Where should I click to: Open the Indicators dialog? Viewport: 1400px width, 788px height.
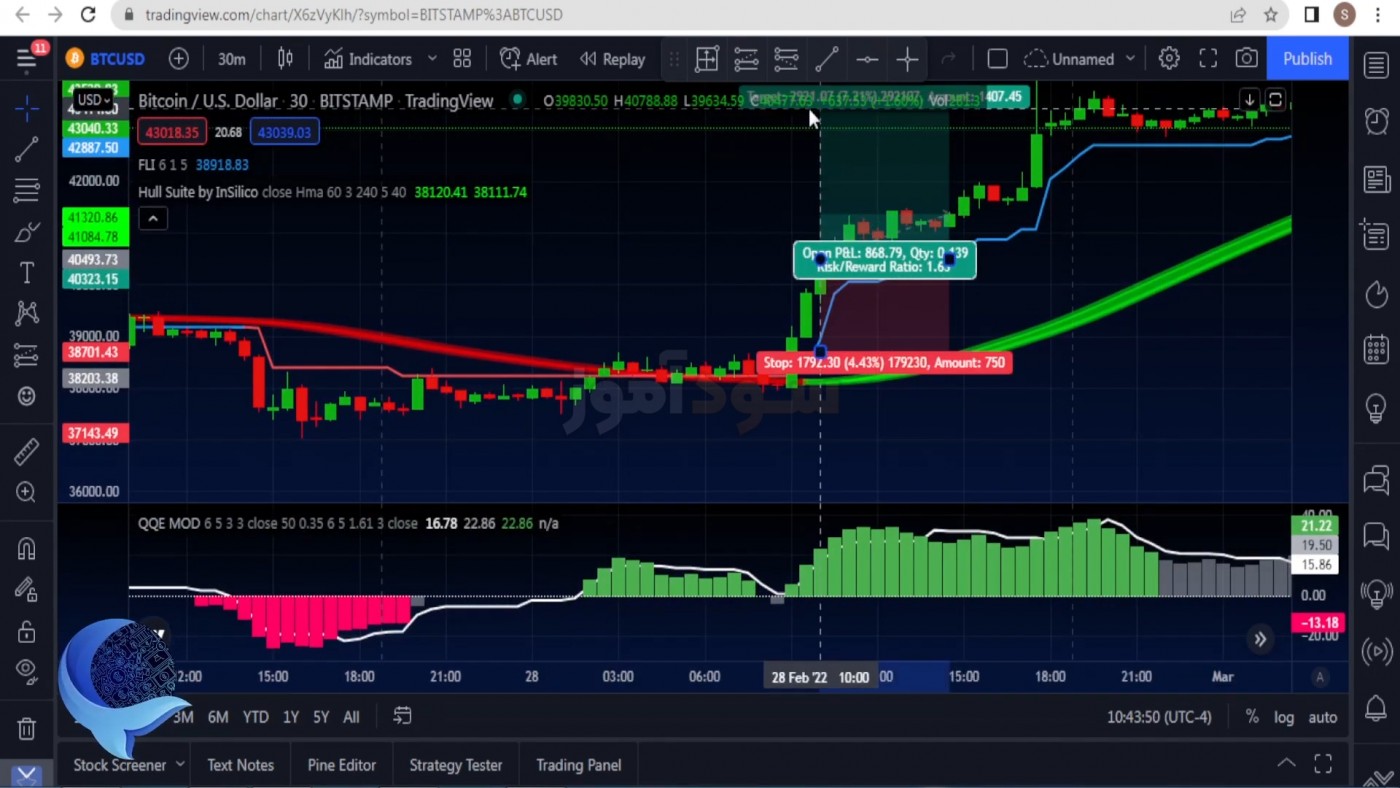[x=367, y=59]
